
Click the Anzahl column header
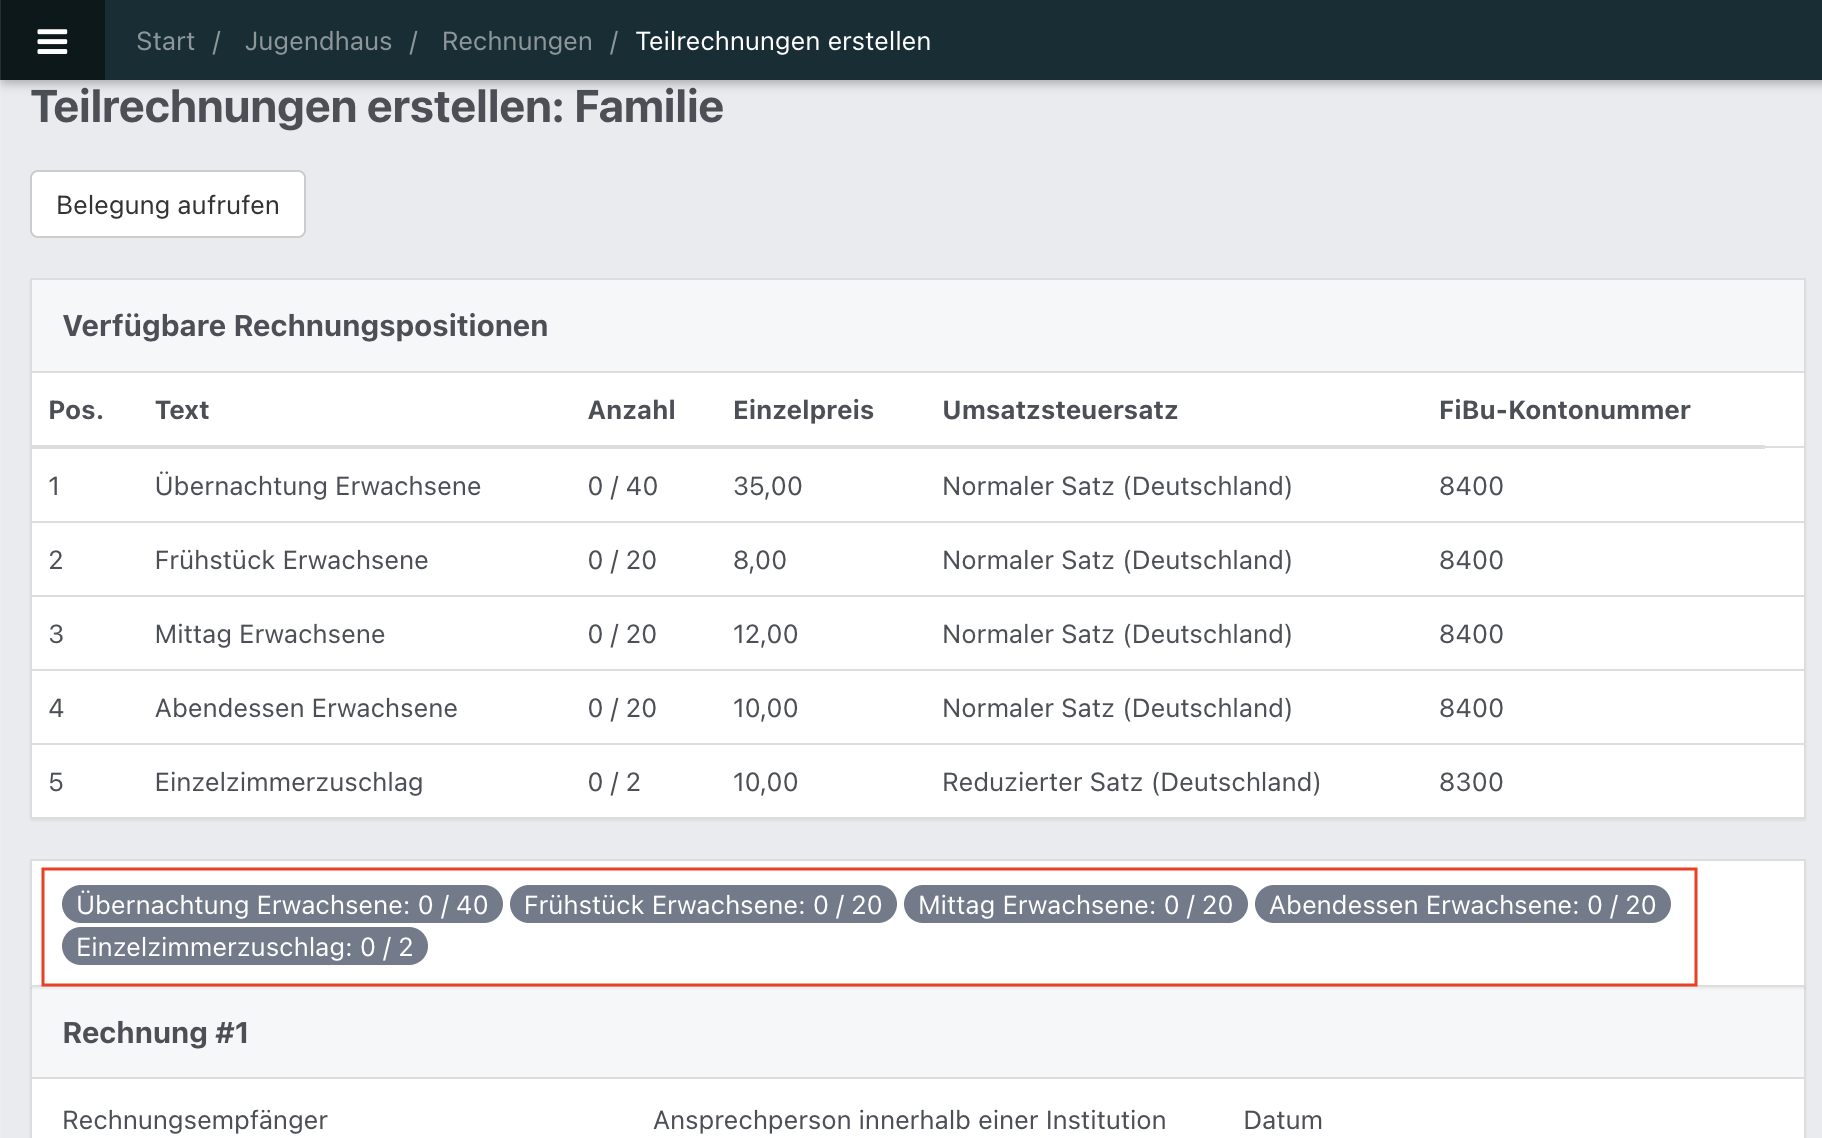pyautogui.click(x=631, y=410)
